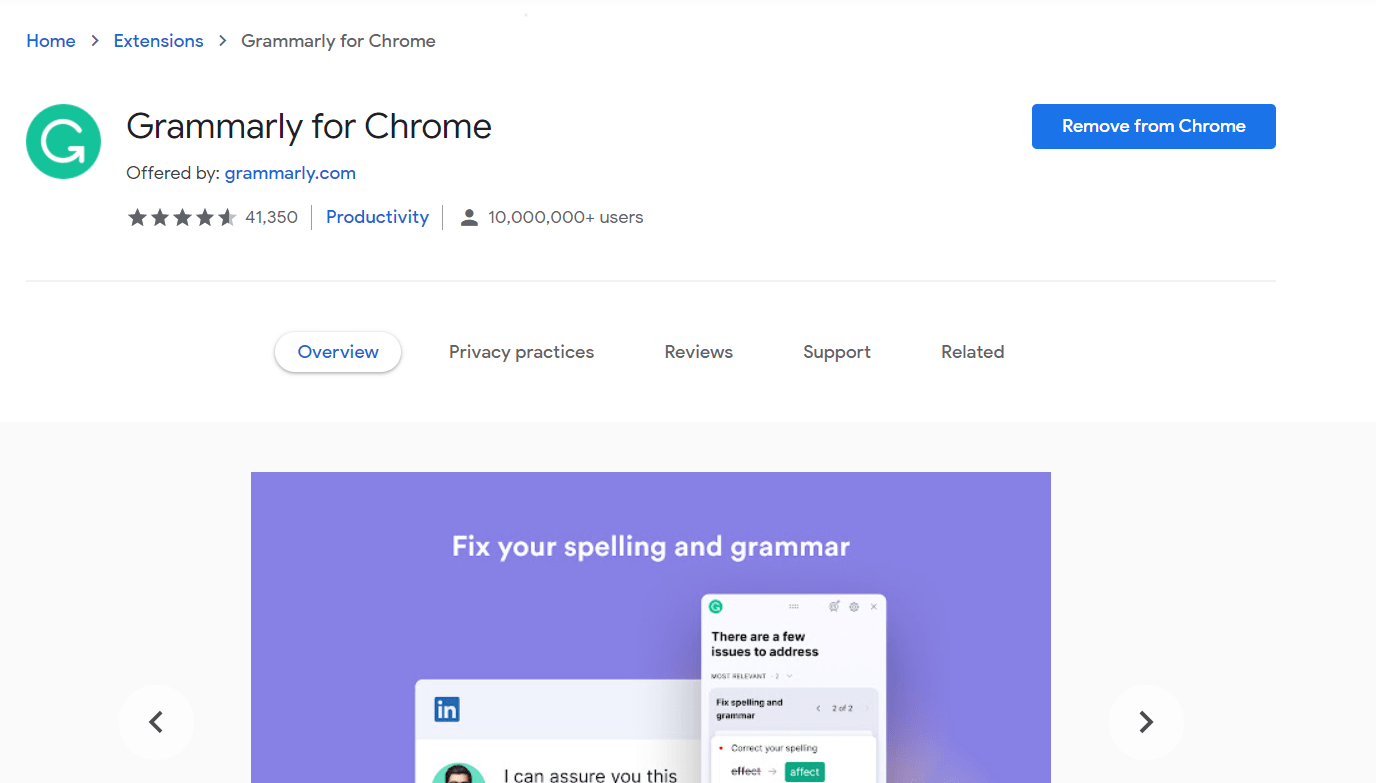This screenshot has height=783, width=1376.
Task: Click the green G logo in the popup preview
Action: (716, 606)
